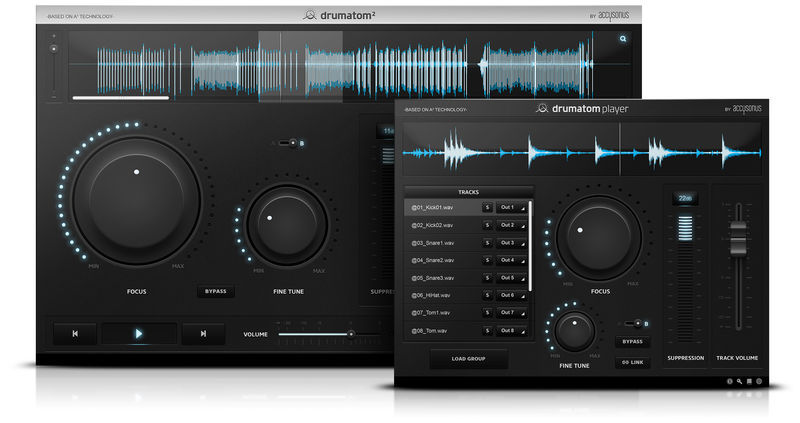Click the LOAD GROUP button

coord(468,359)
